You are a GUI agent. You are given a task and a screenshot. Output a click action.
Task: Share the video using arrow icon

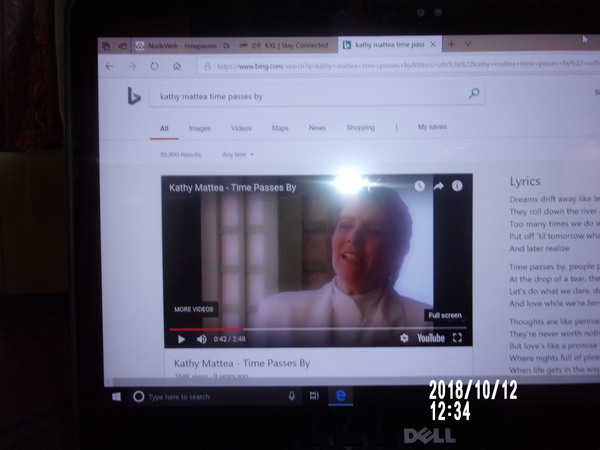[438, 186]
